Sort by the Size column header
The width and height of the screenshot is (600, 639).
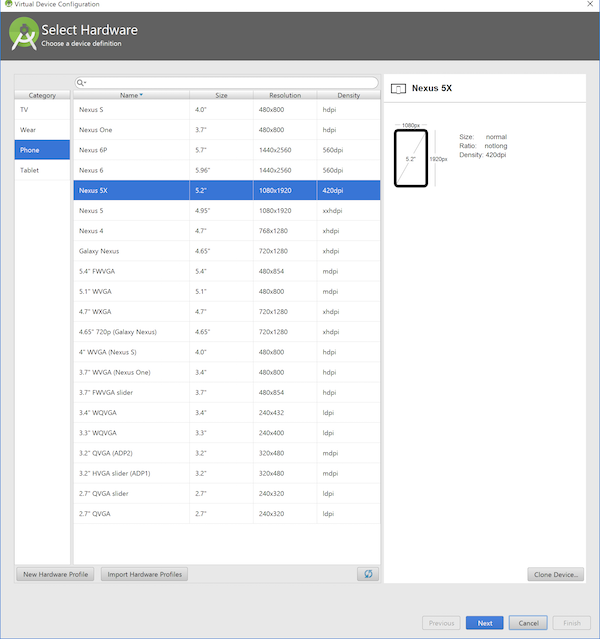221,95
